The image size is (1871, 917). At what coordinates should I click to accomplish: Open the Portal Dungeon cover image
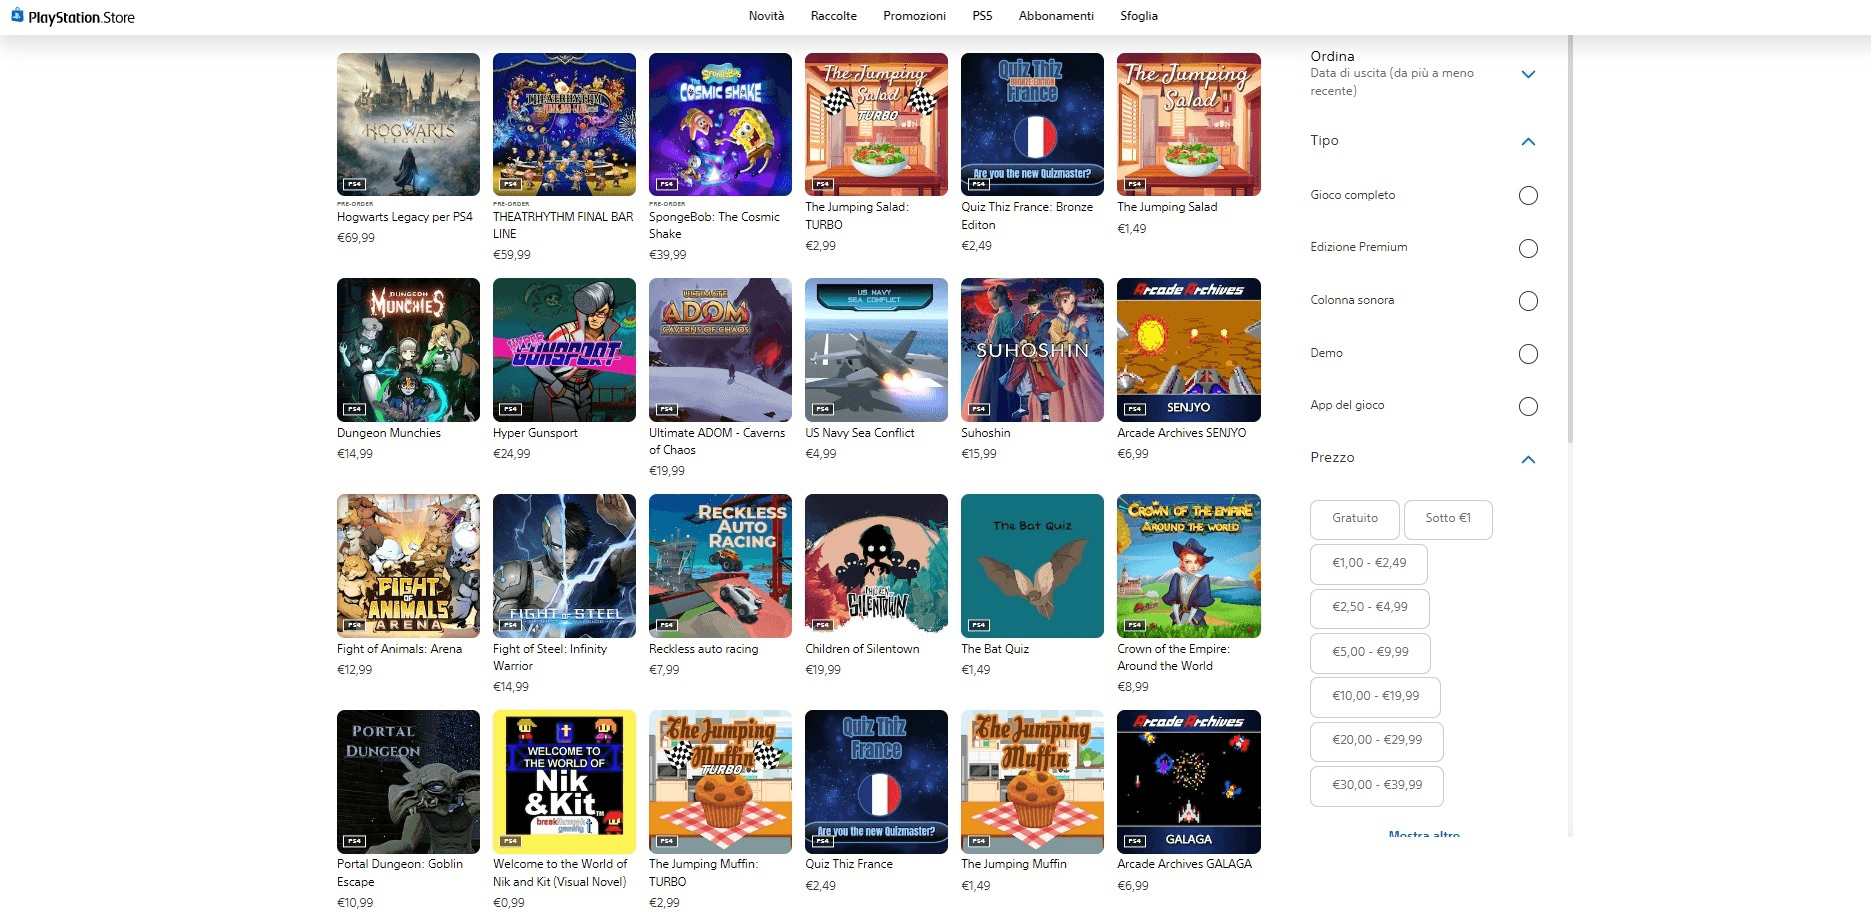click(408, 782)
